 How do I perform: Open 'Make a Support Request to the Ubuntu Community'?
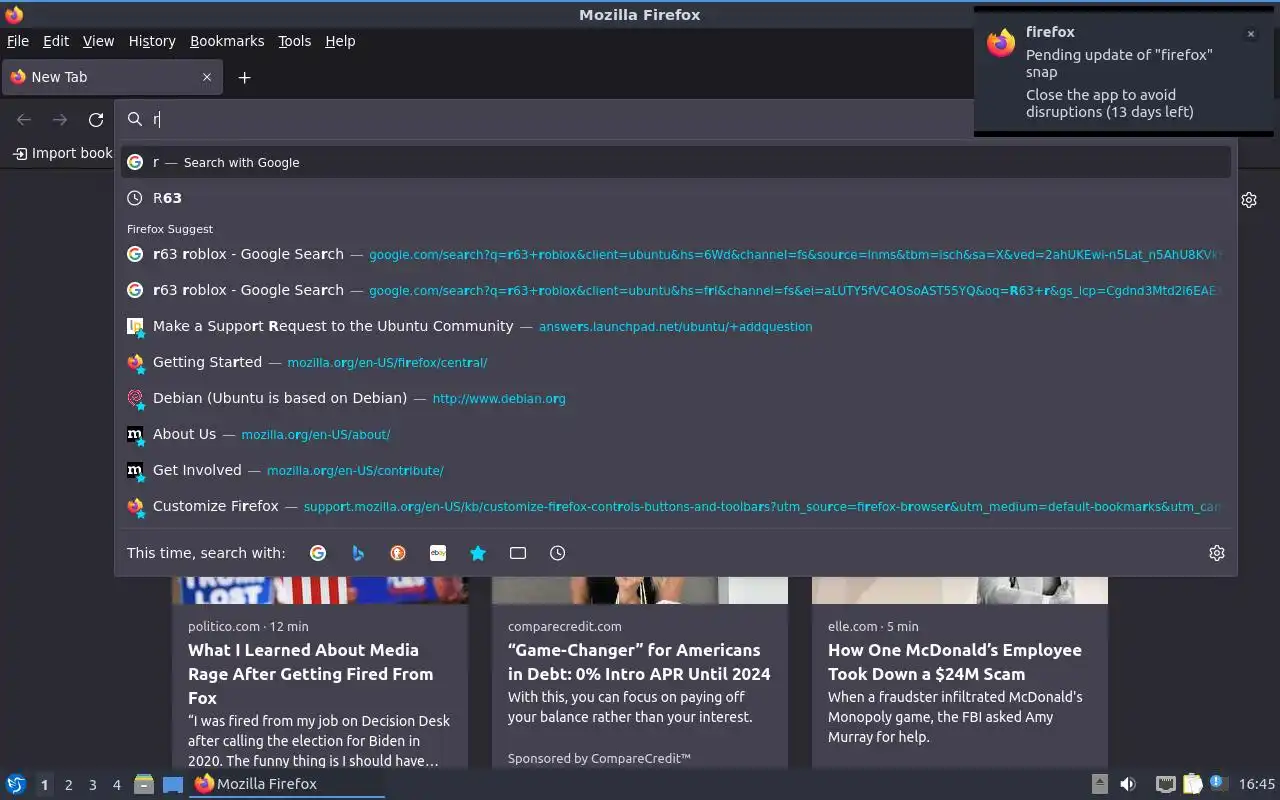click(x=676, y=326)
